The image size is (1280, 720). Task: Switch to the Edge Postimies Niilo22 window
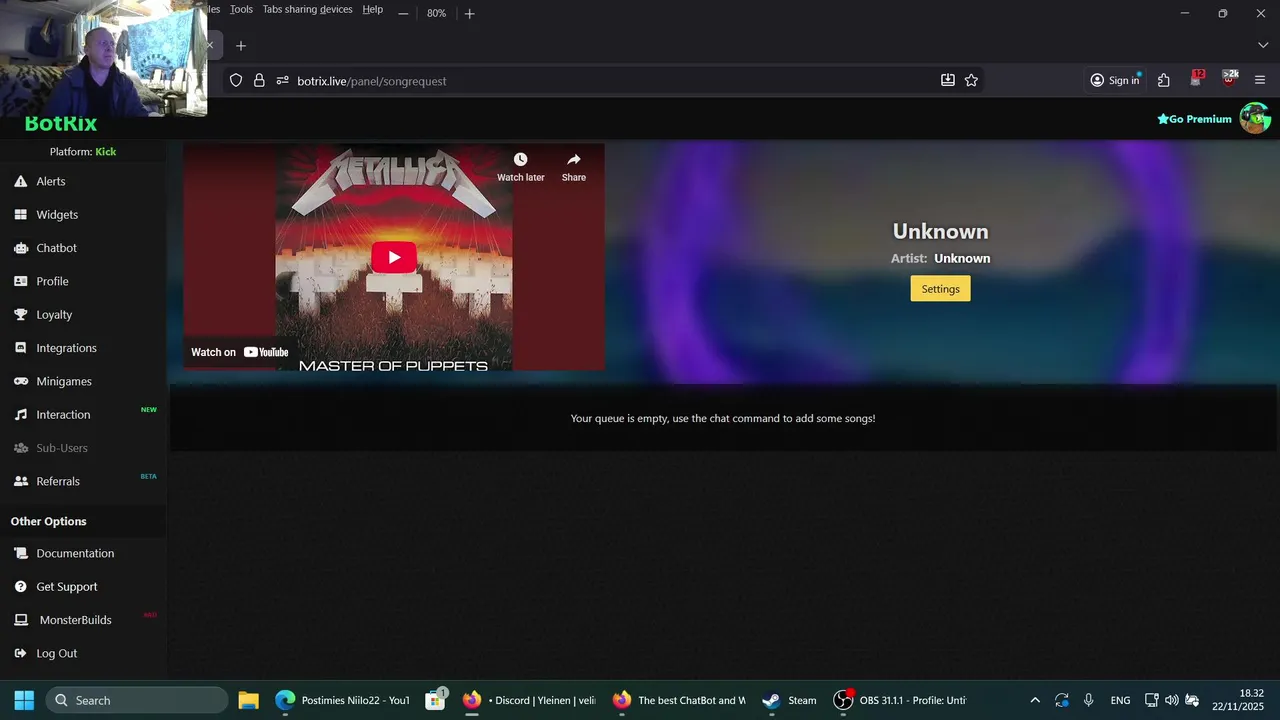[342, 700]
